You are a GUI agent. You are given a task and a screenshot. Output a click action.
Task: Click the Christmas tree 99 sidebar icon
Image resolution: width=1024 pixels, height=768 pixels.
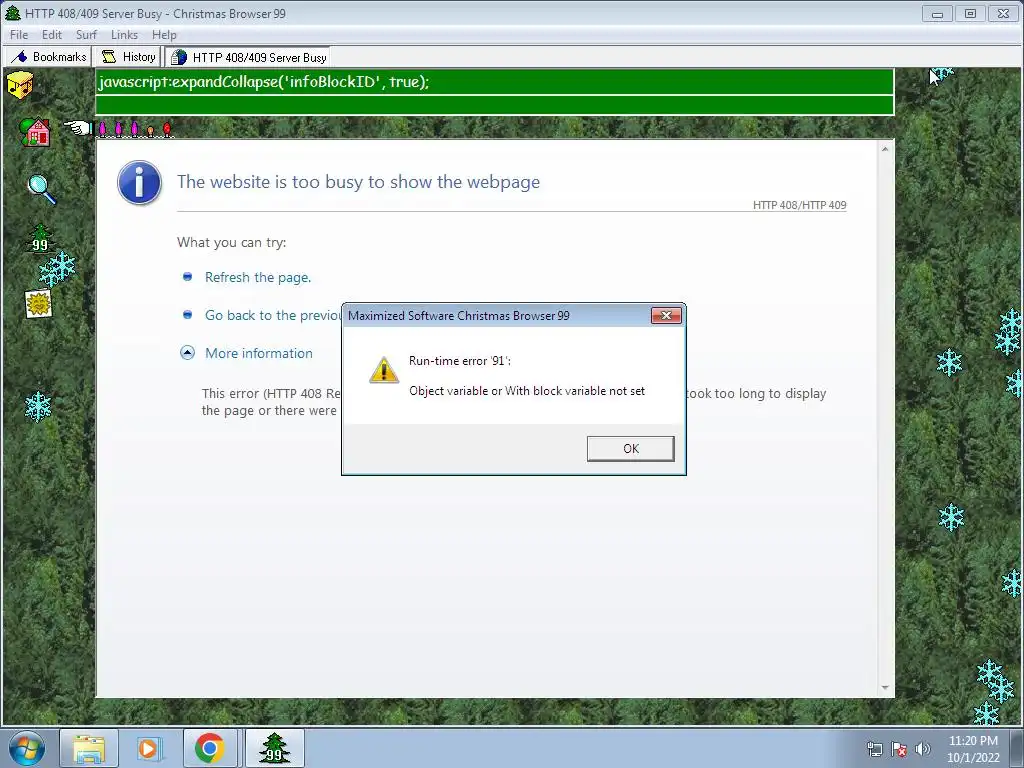coord(40,238)
